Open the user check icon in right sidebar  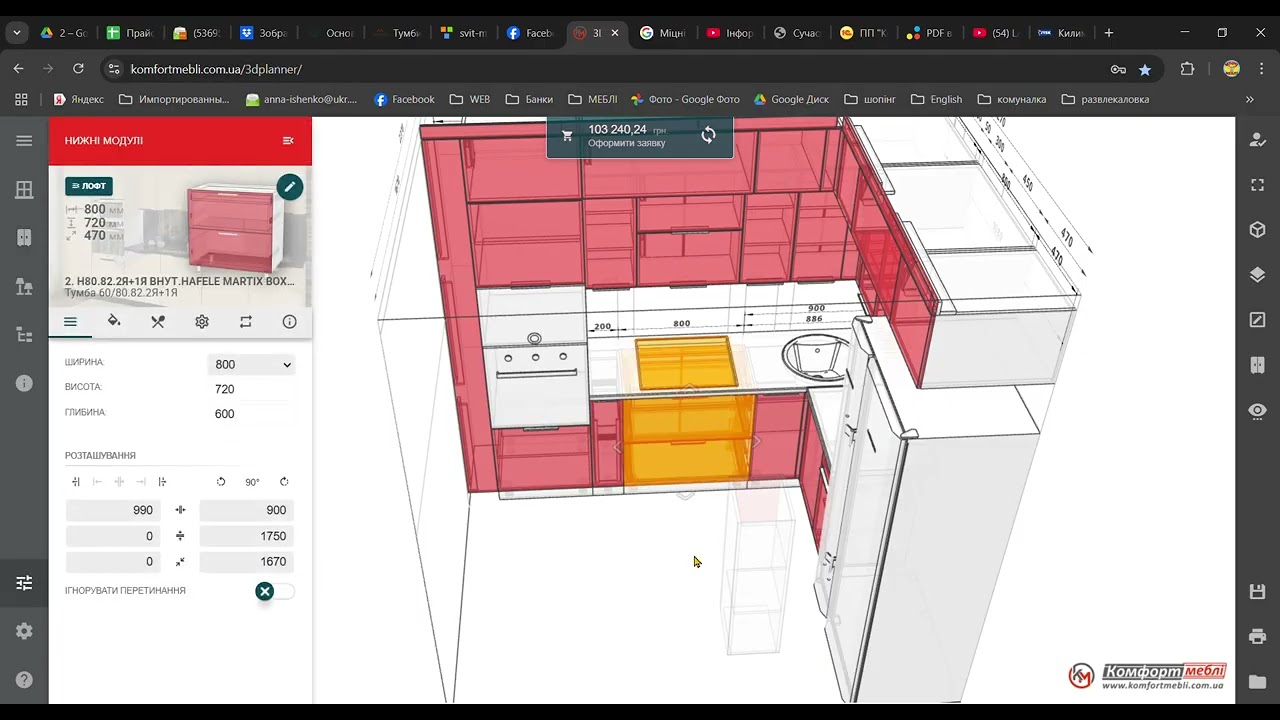[1258, 140]
